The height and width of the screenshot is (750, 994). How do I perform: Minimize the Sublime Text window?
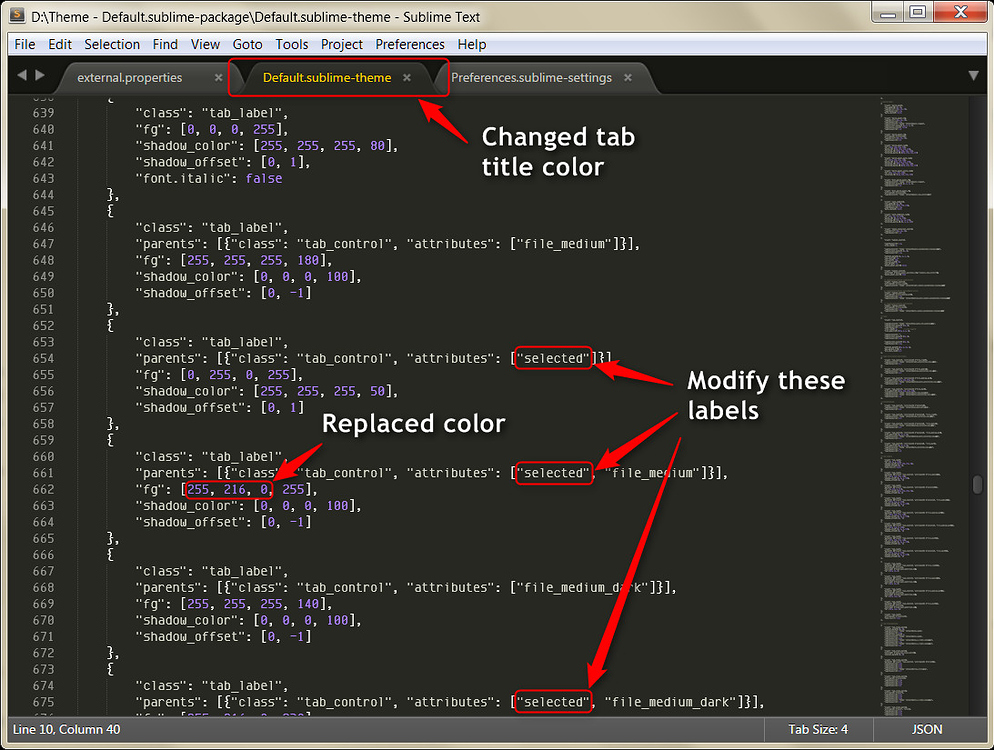click(x=888, y=13)
